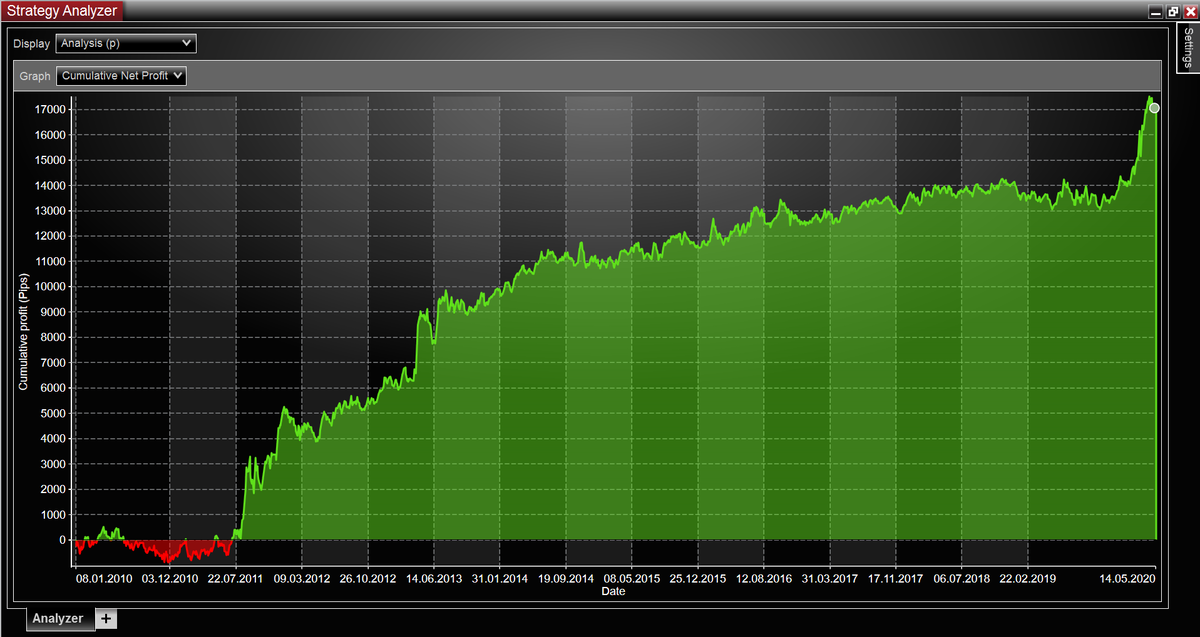Click the 9000 y-axis value
1200x637 pixels.
[x=53, y=312]
